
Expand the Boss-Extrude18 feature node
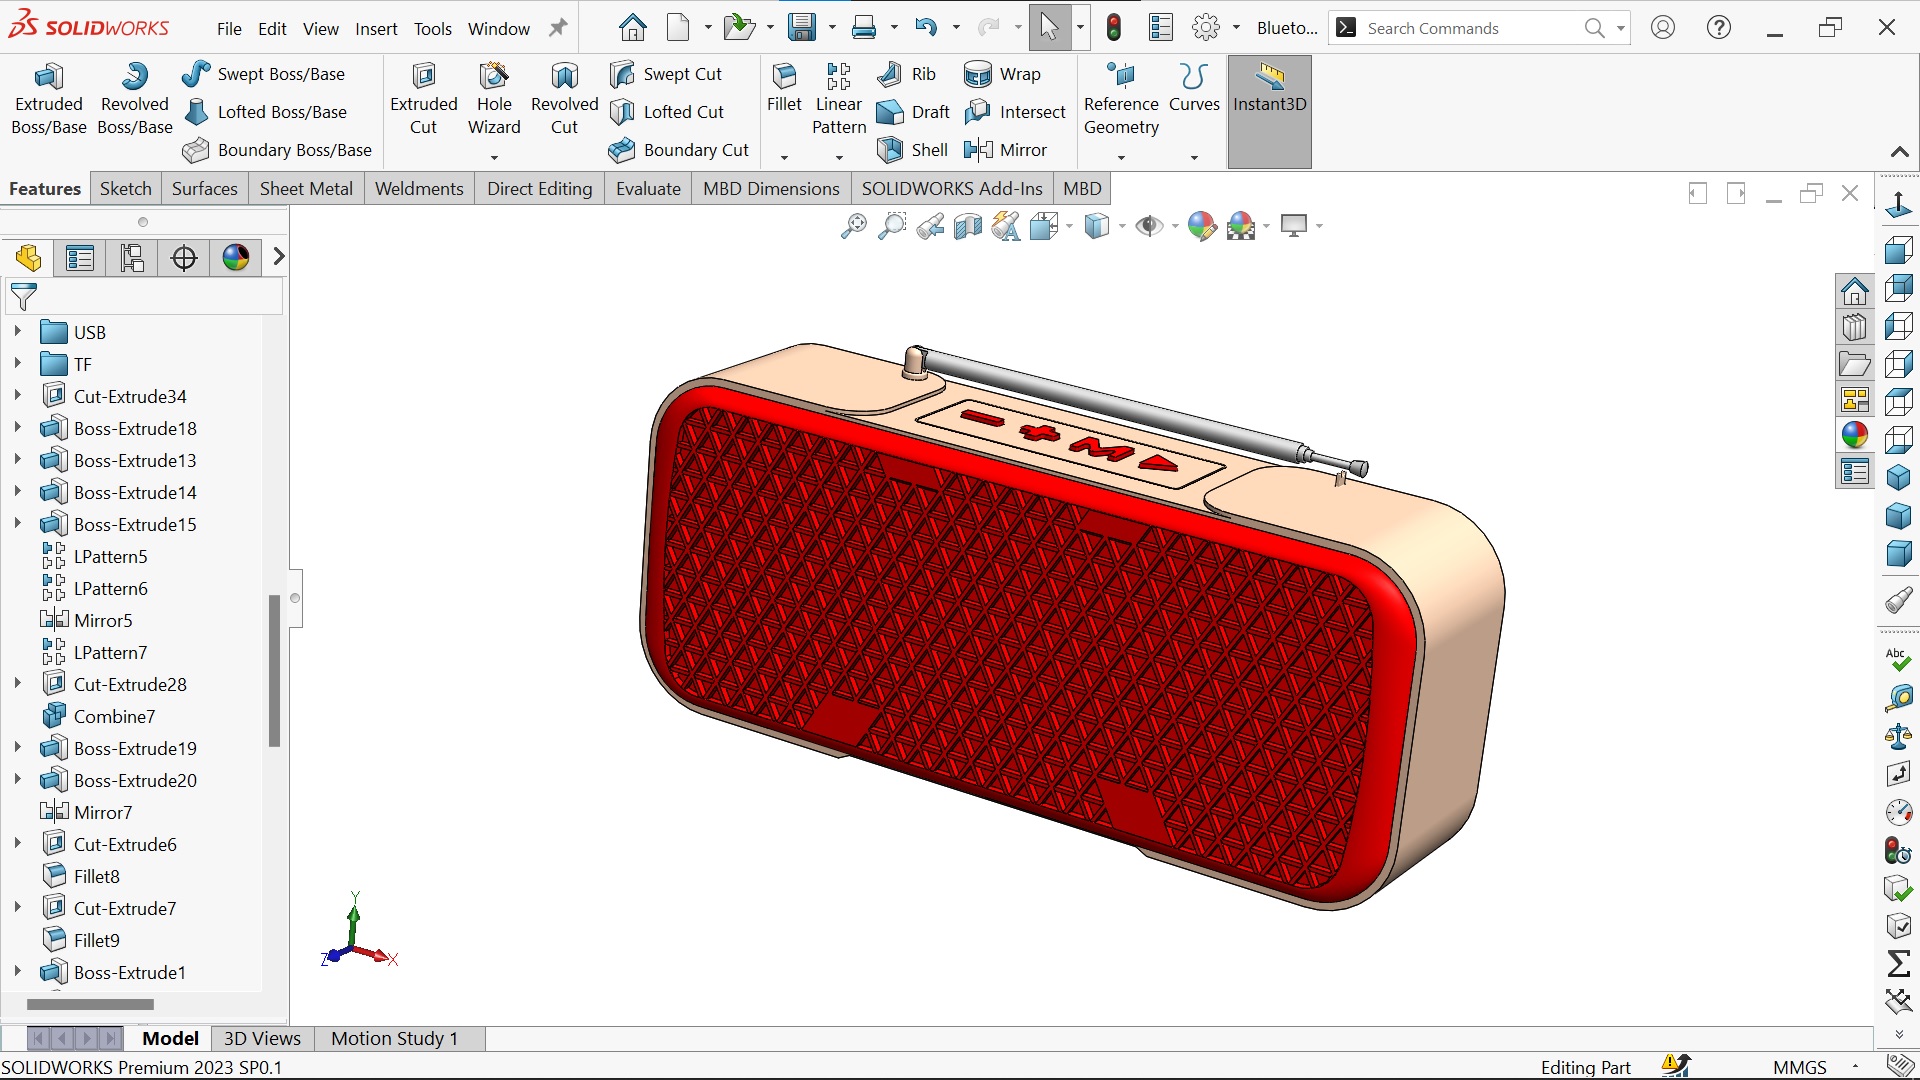coord(17,428)
